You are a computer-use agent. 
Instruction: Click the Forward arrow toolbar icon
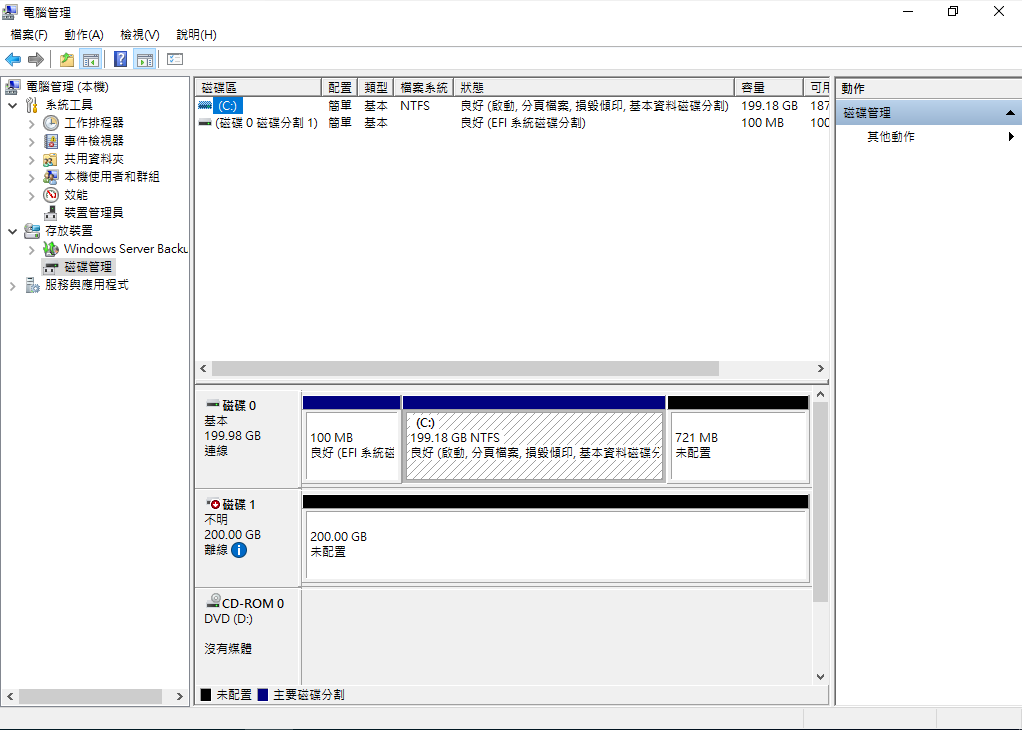[x=35, y=59]
